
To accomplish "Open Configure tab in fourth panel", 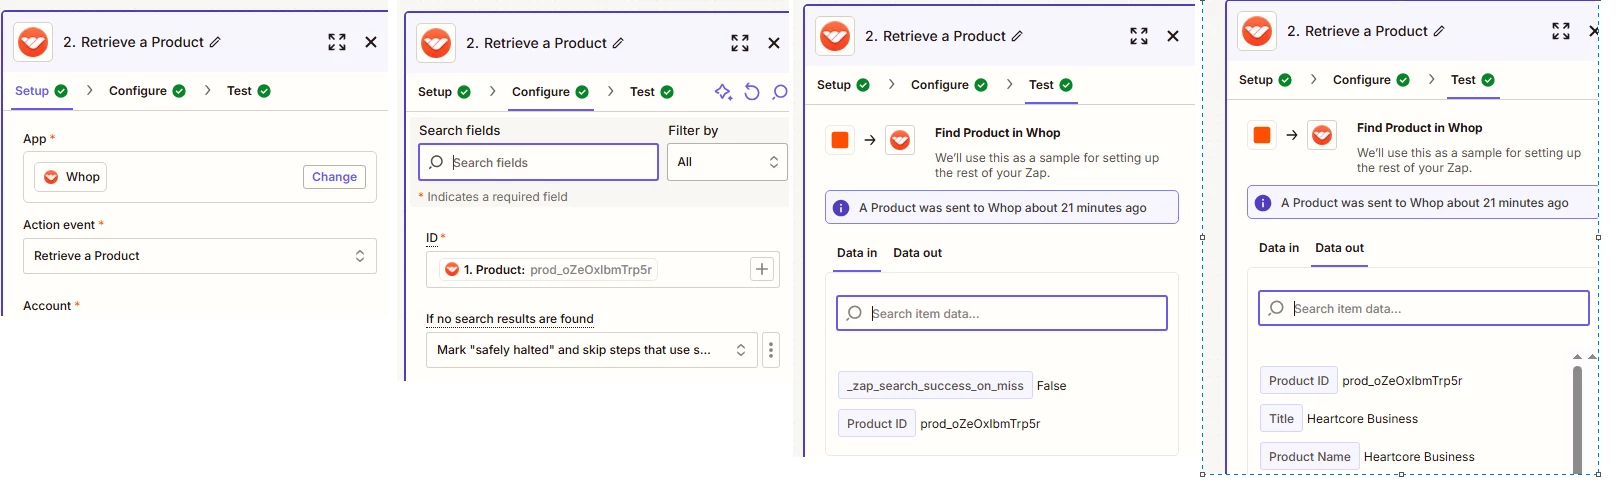I will [x=1371, y=80].
